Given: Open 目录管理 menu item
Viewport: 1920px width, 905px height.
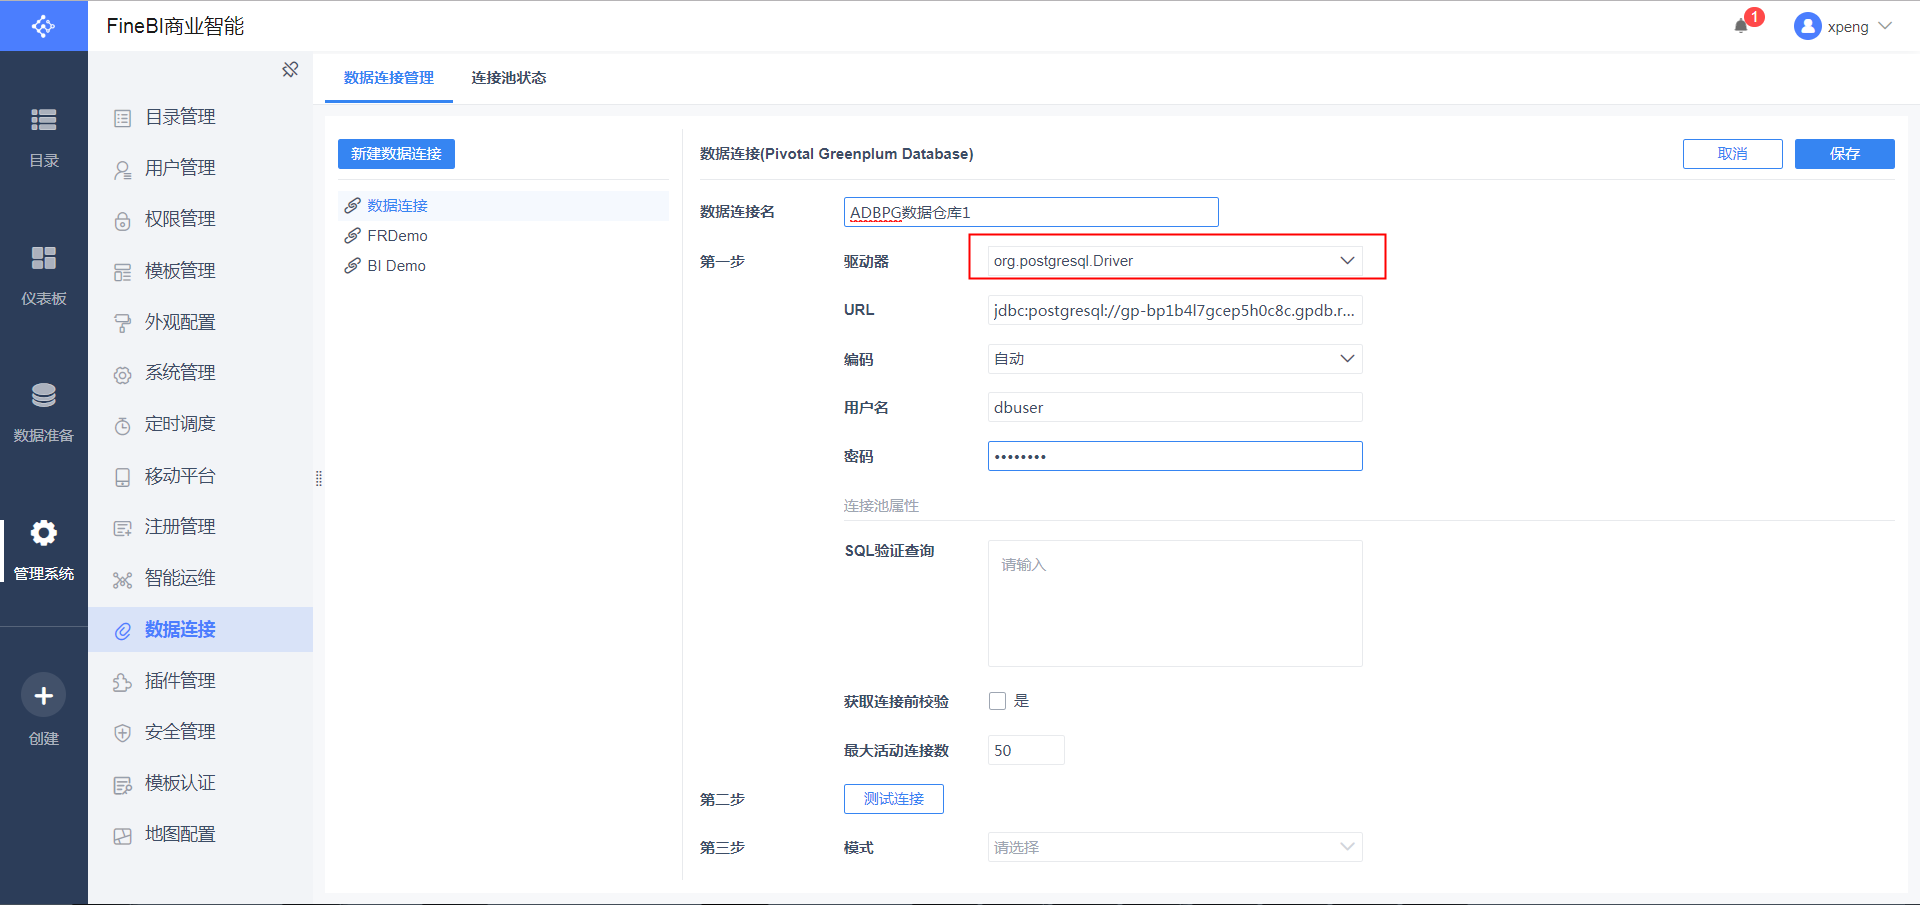Looking at the screenshot, I should [x=200, y=117].
